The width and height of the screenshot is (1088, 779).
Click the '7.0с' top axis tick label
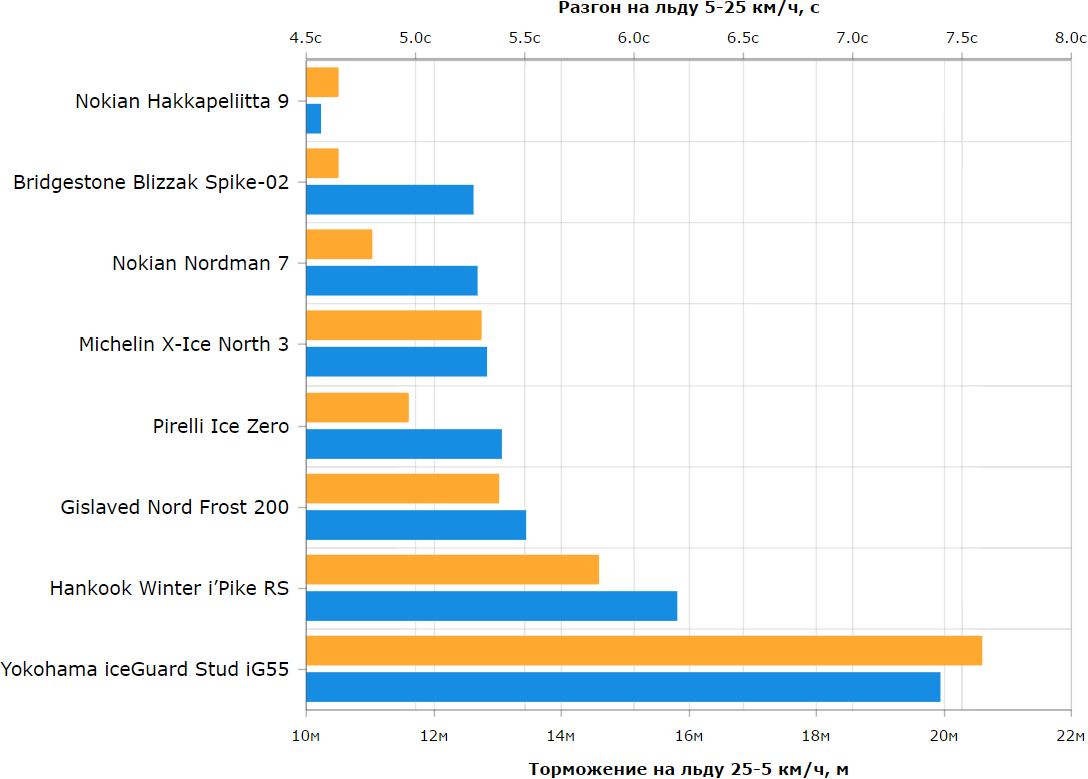click(852, 37)
